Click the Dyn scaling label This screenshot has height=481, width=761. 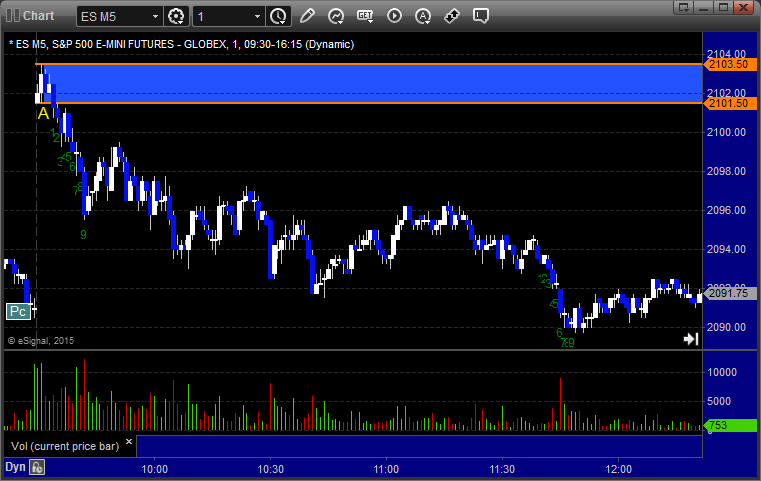(x=15, y=467)
